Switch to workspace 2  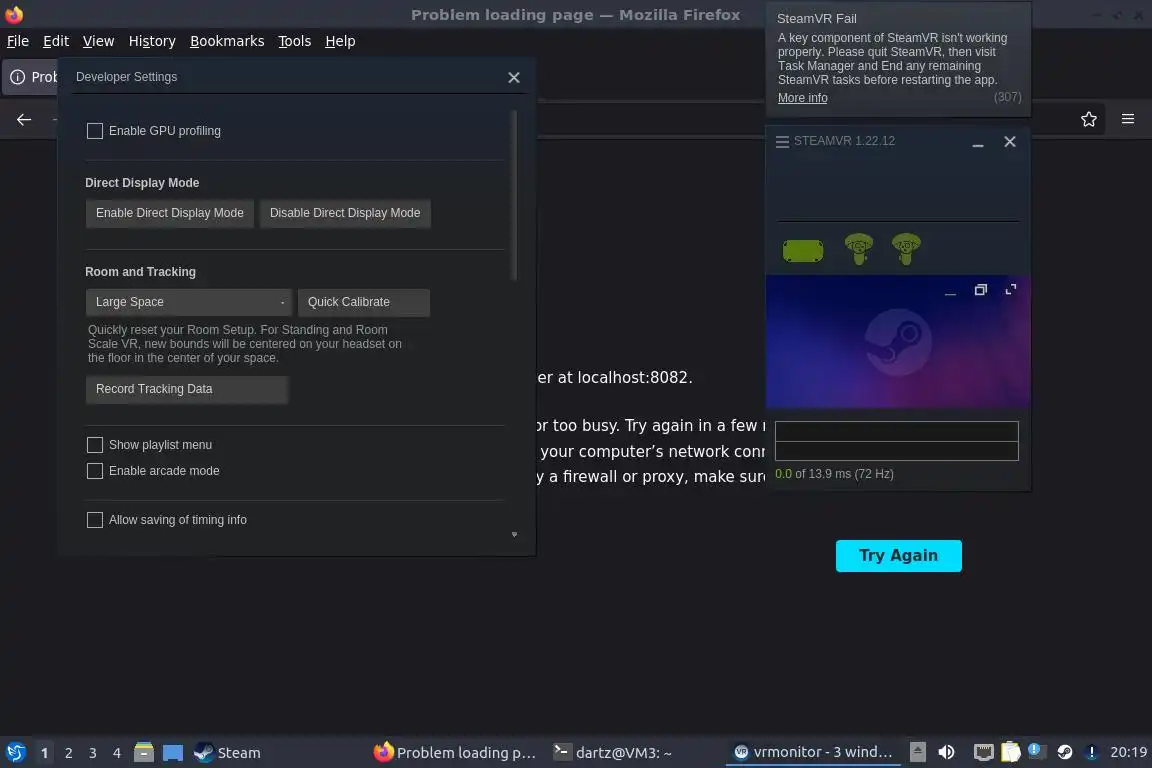point(68,753)
